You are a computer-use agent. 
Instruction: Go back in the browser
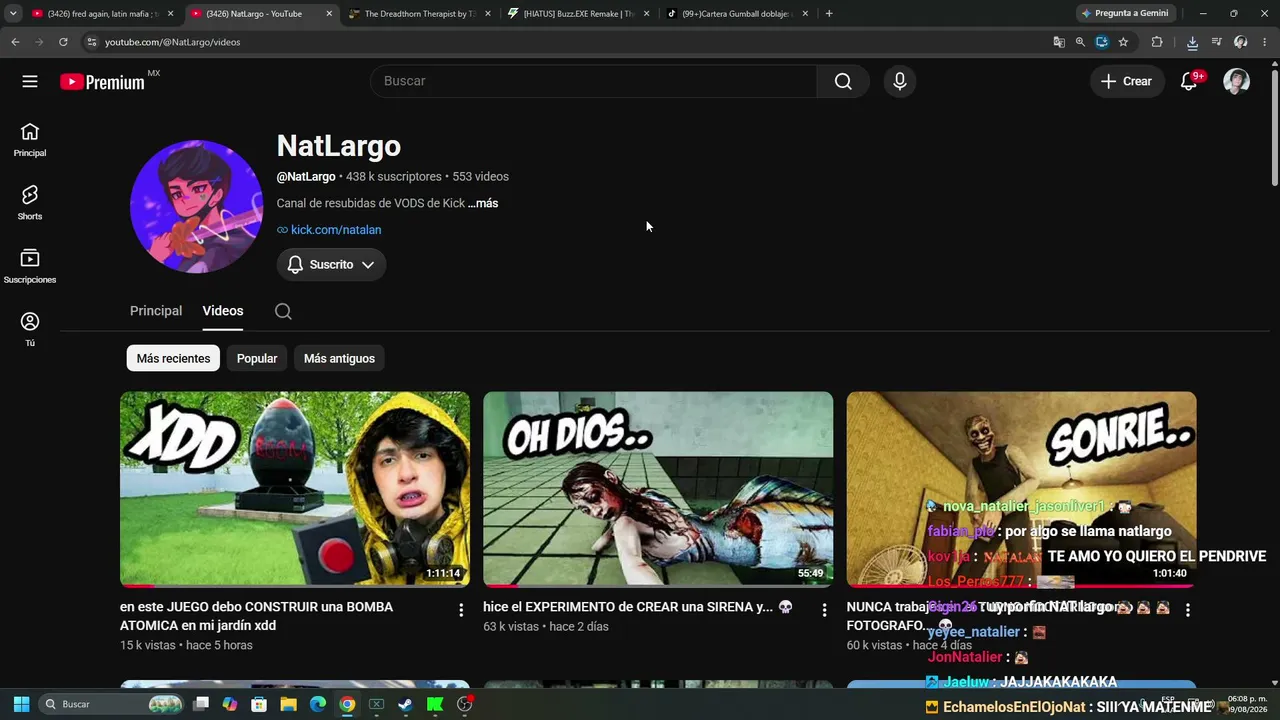pos(15,42)
